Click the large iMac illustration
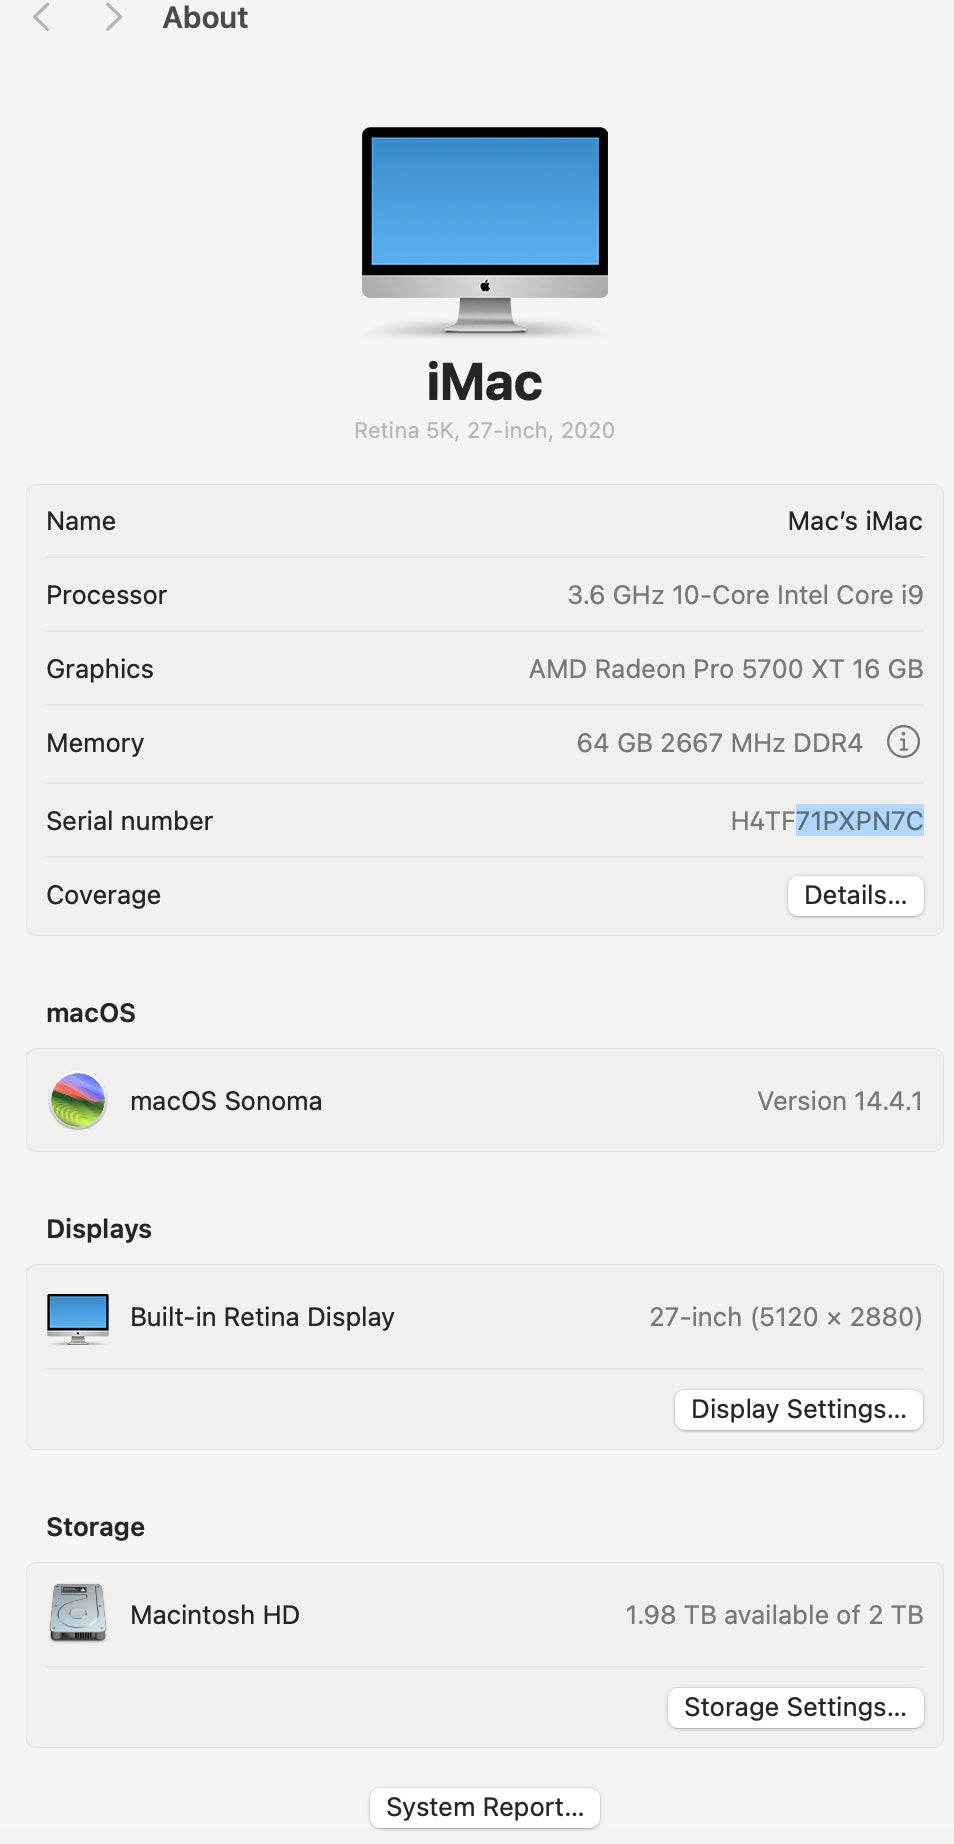Viewport: 954px width, 1844px height. tap(485, 229)
